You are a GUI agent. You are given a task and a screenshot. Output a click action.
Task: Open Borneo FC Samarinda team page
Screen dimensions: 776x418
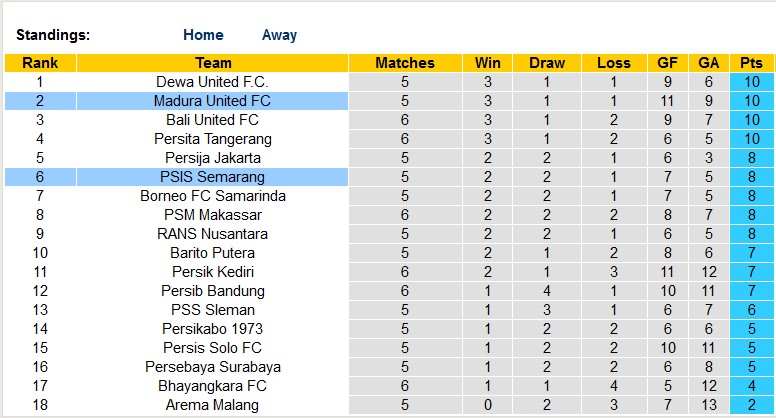click(x=213, y=196)
